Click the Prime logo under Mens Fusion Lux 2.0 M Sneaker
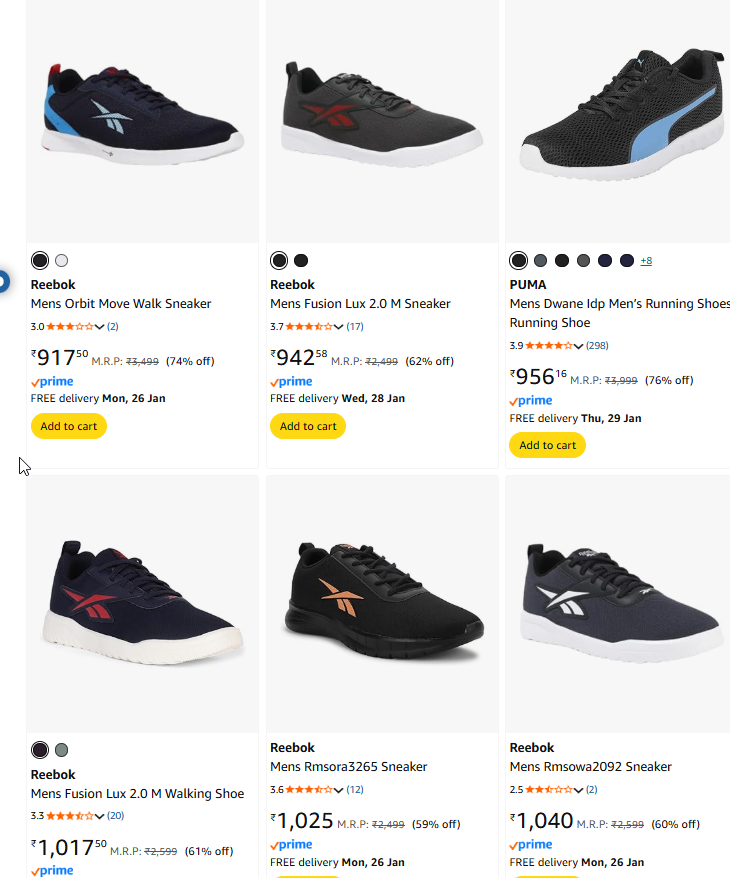The height and width of the screenshot is (878, 730). click(x=291, y=382)
